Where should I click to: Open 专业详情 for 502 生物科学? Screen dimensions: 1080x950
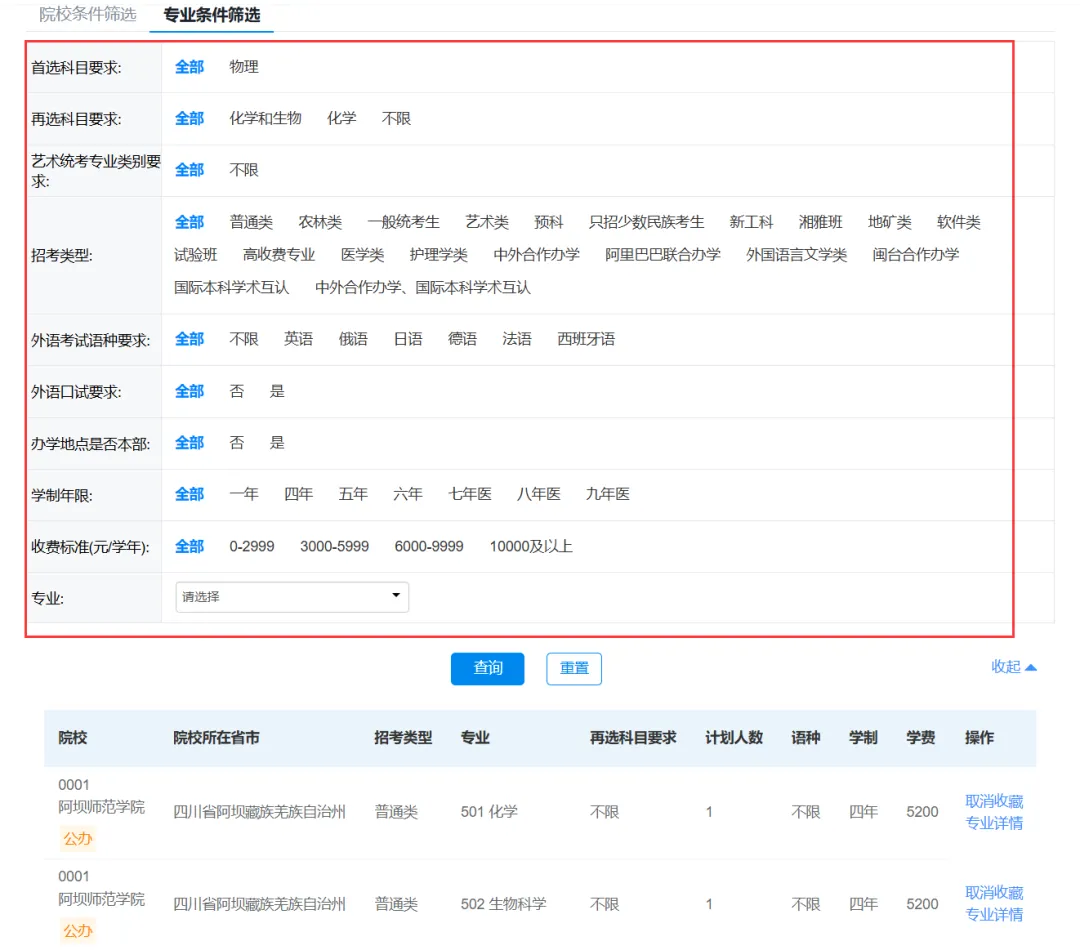pyautogui.click(x=994, y=915)
